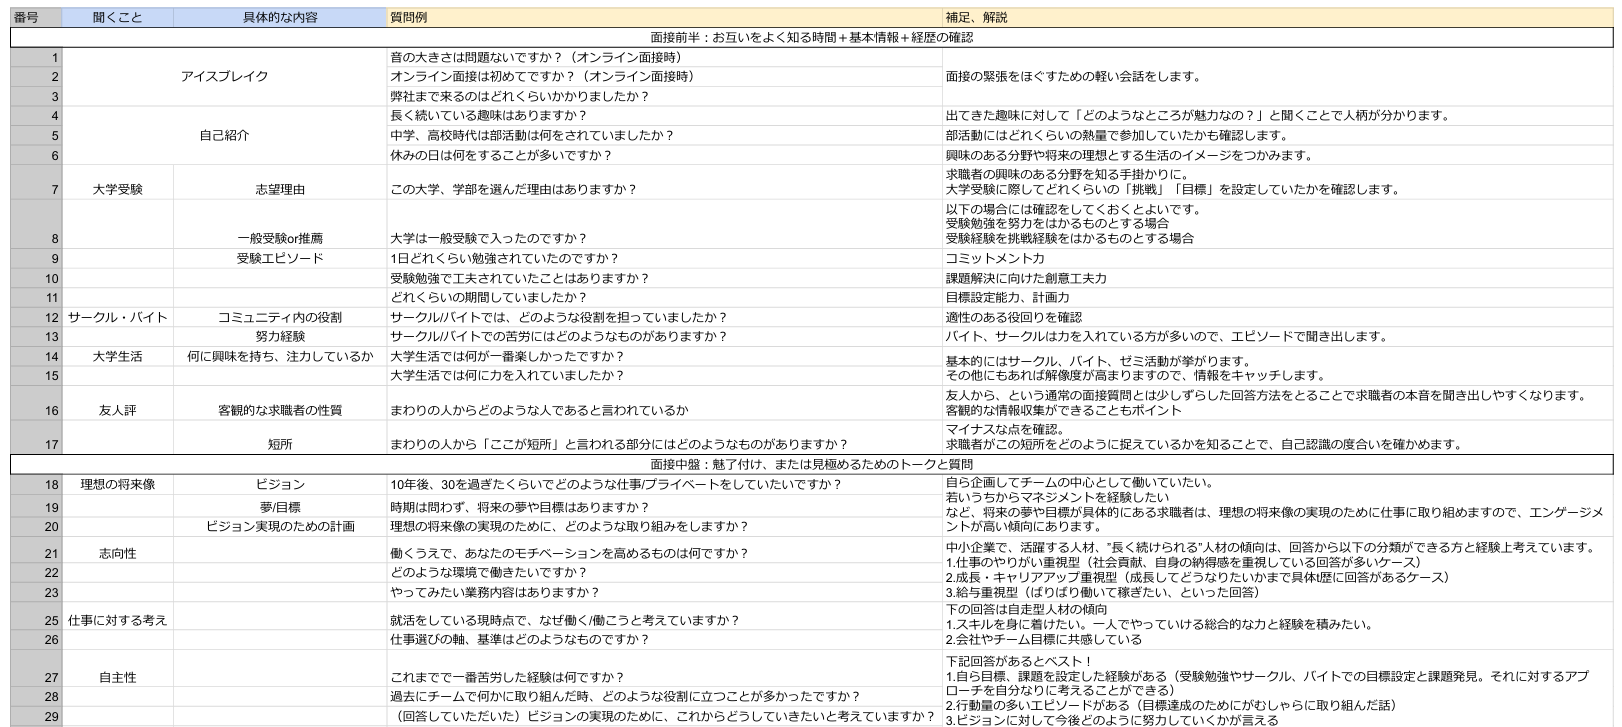
Task: Select the 夢/目標 cell
Action: (x=280, y=507)
